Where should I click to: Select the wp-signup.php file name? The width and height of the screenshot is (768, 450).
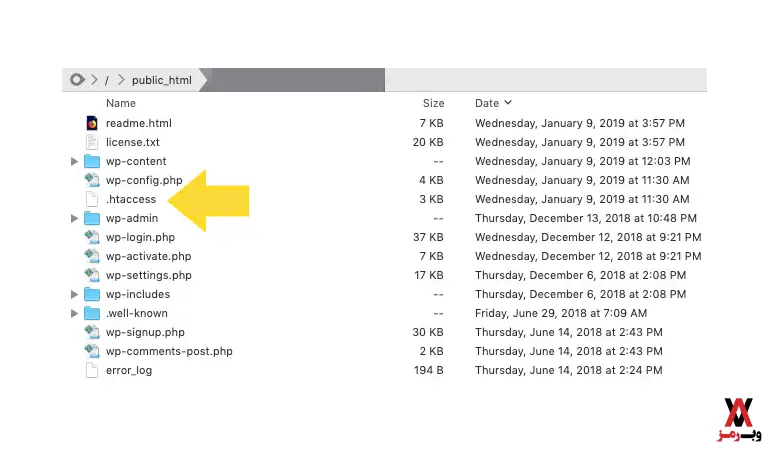145,332
